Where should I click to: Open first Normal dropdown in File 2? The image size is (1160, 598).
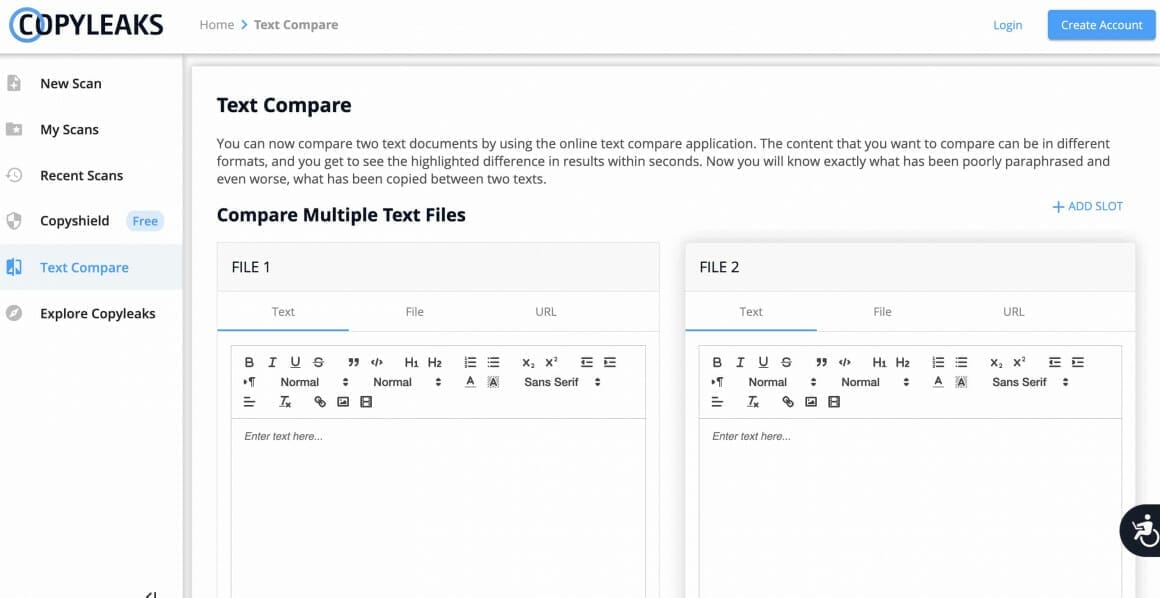point(781,382)
